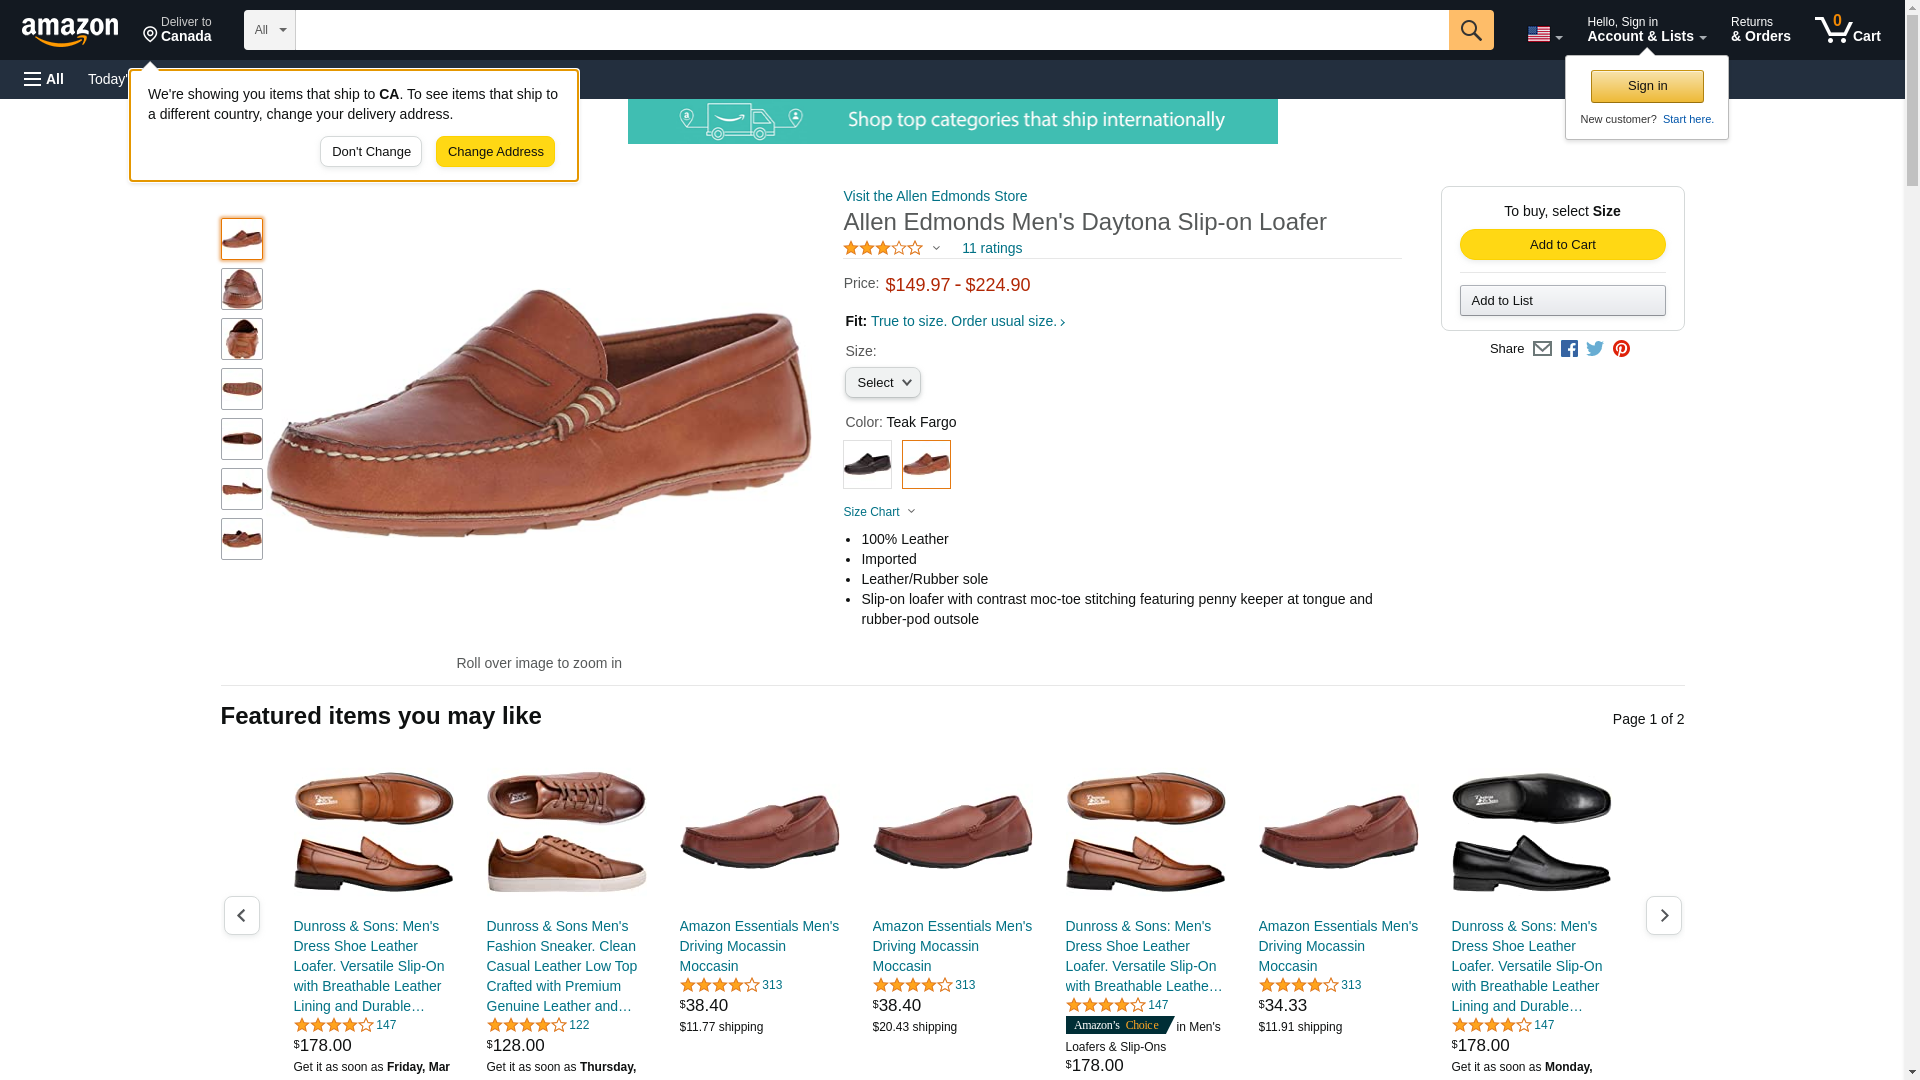Open country flag language selector
The width and height of the screenshot is (1920, 1080).
pyautogui.click(x=1544, y=34)
